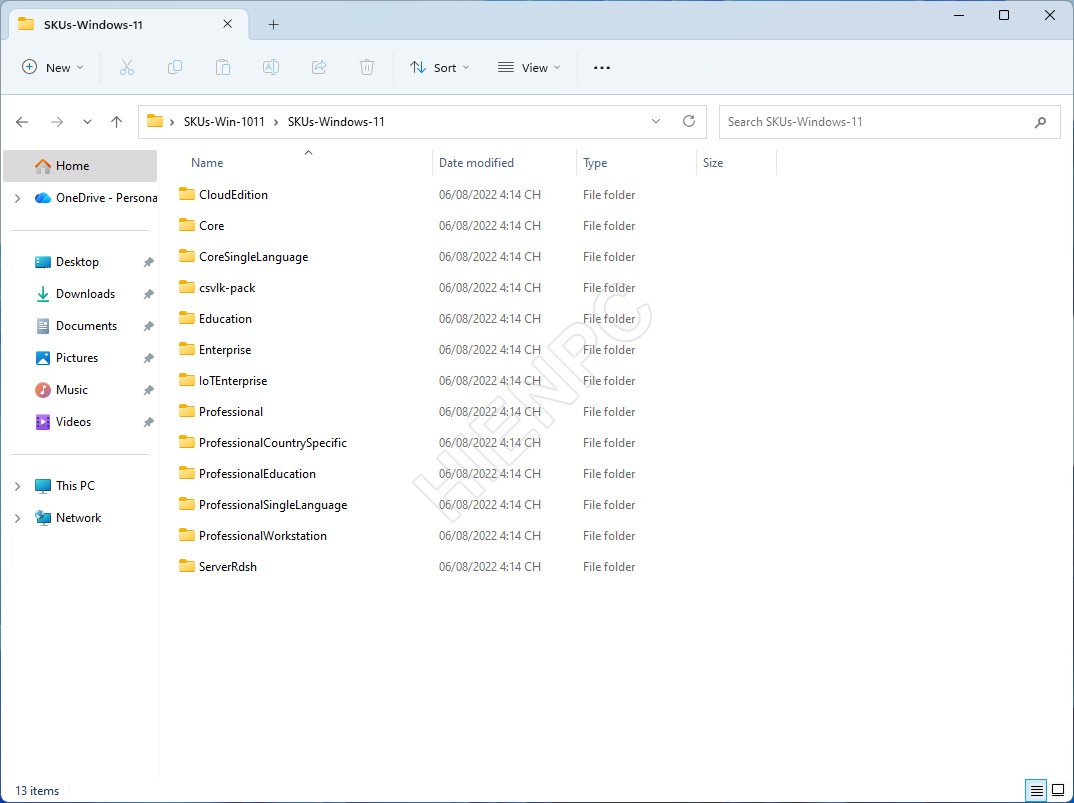Open address bar history dropdown
This screenshot has height=803, width=1074.
(x=655, y=121)
